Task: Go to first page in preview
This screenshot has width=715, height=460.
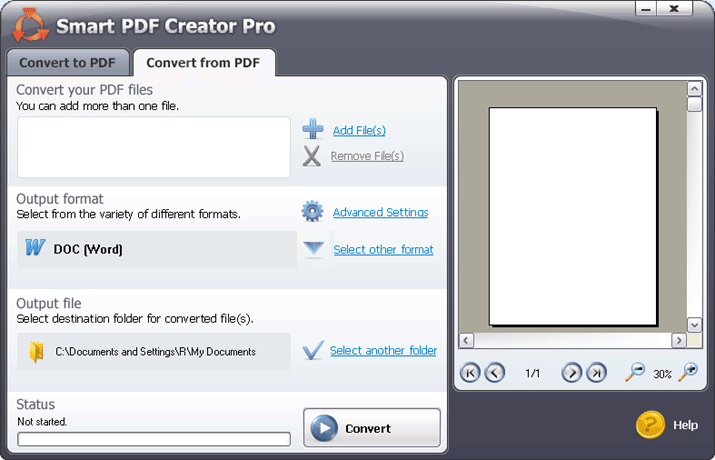Action: (x=470, y=373)
